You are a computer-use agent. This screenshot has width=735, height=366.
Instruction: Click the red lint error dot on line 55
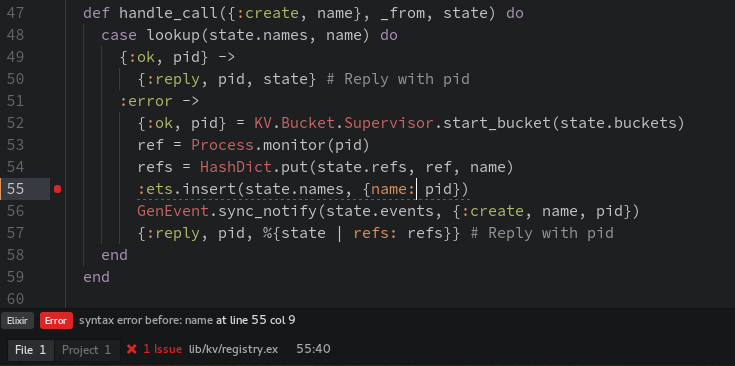pyautogui.click(x=58, y=189)
